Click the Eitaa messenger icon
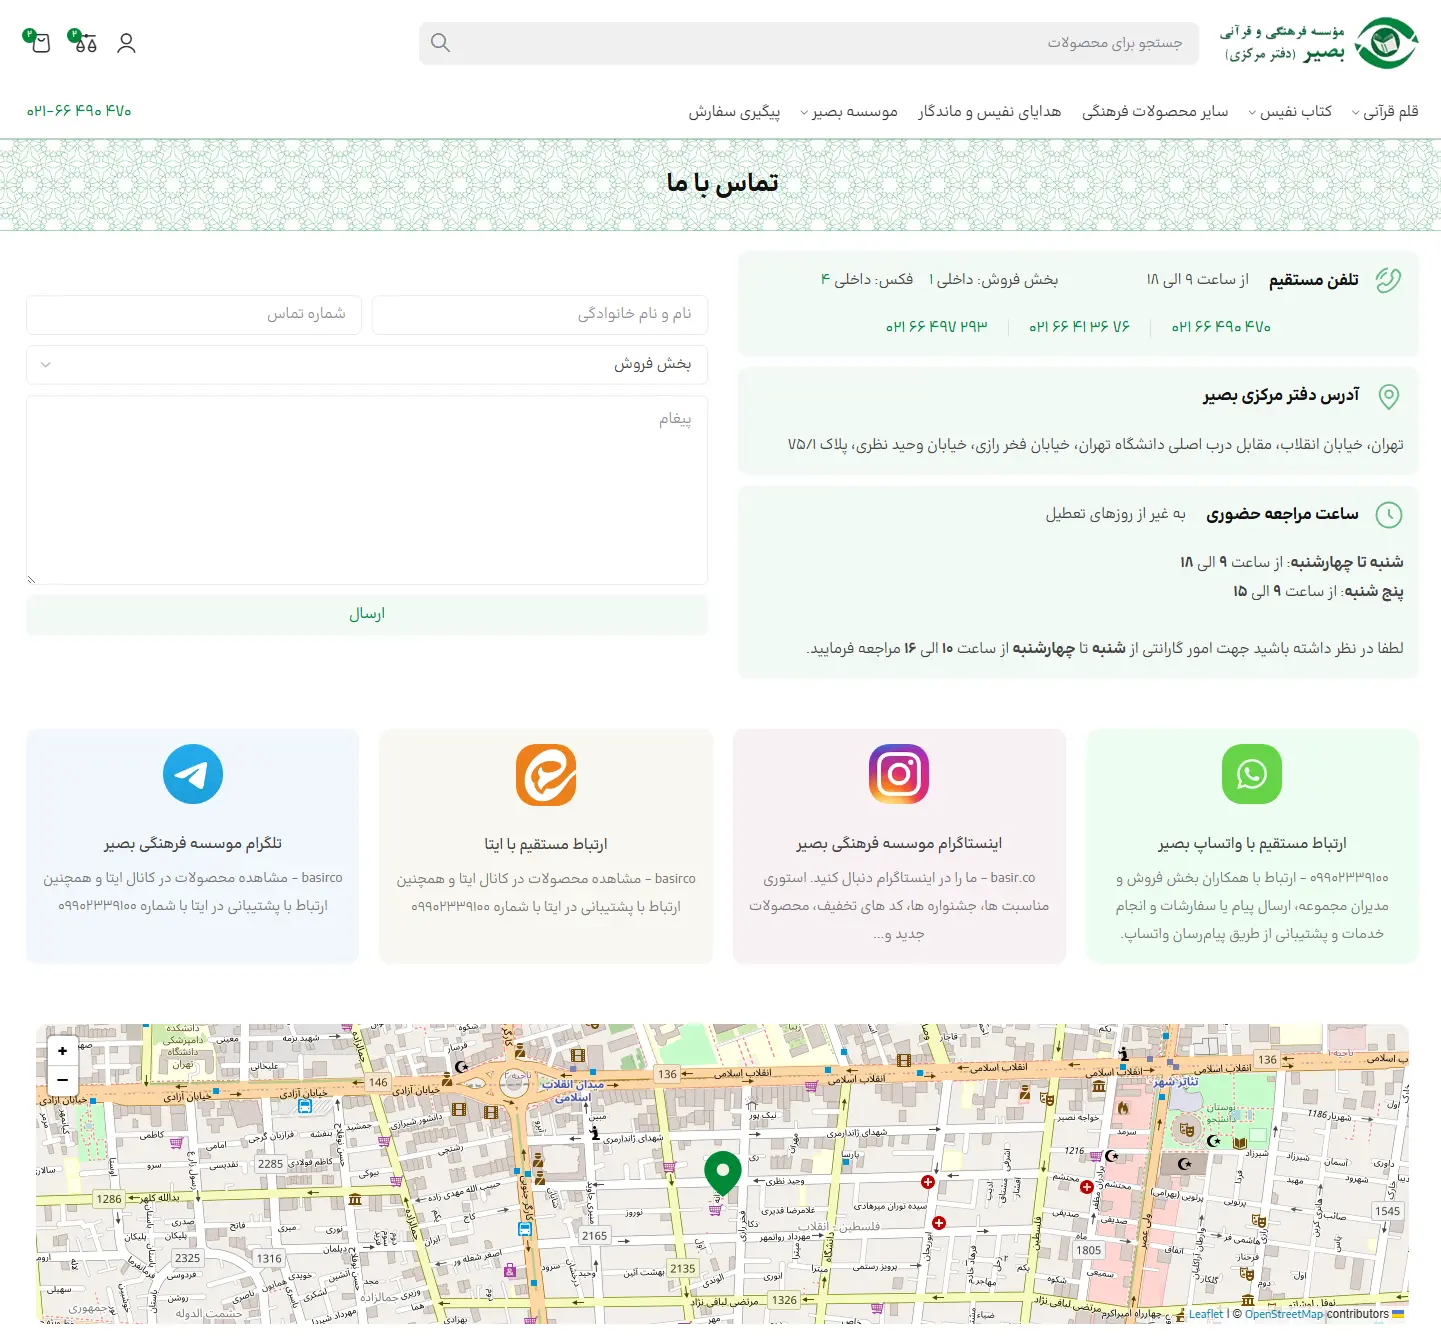Screen dimensions: 1441x1340 pyautogui.click(x=546, y=775)
